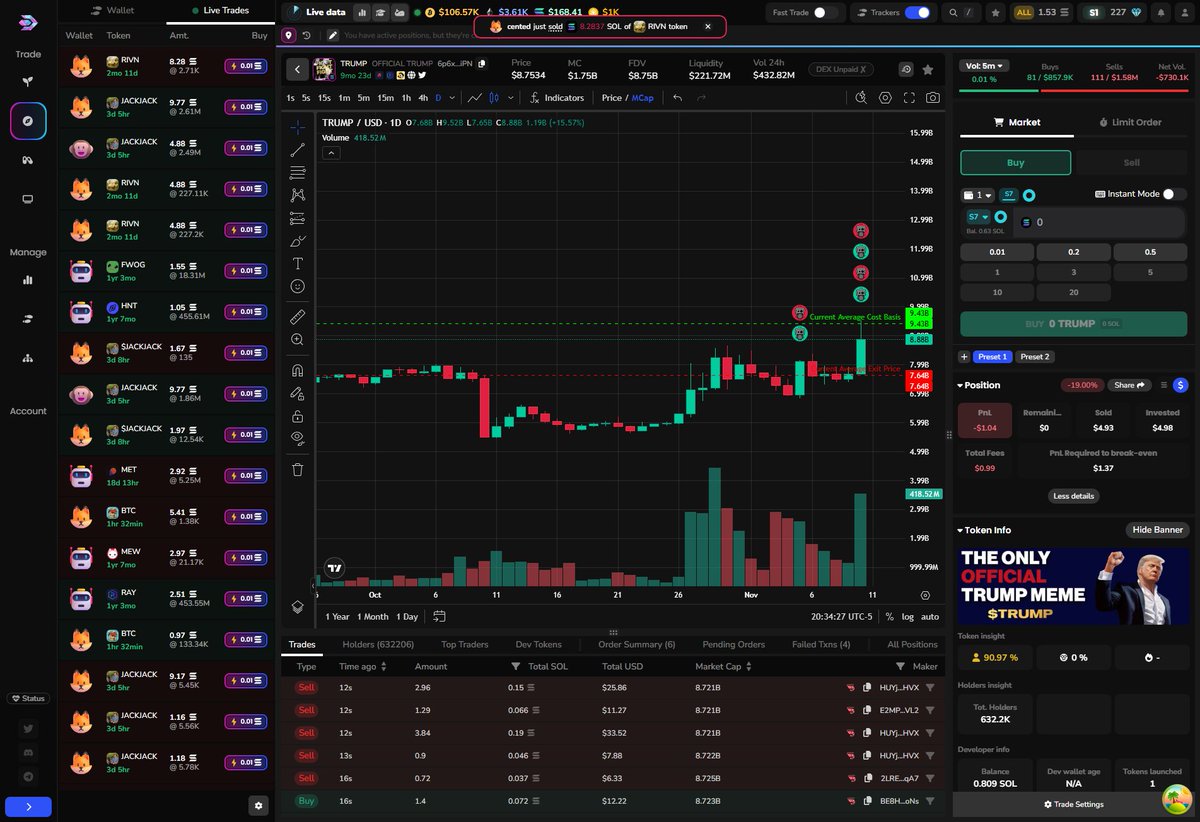This screenshot has height=822, width=1200.
Task: Open the candle chart type dropdown
Action: (510, 98)
